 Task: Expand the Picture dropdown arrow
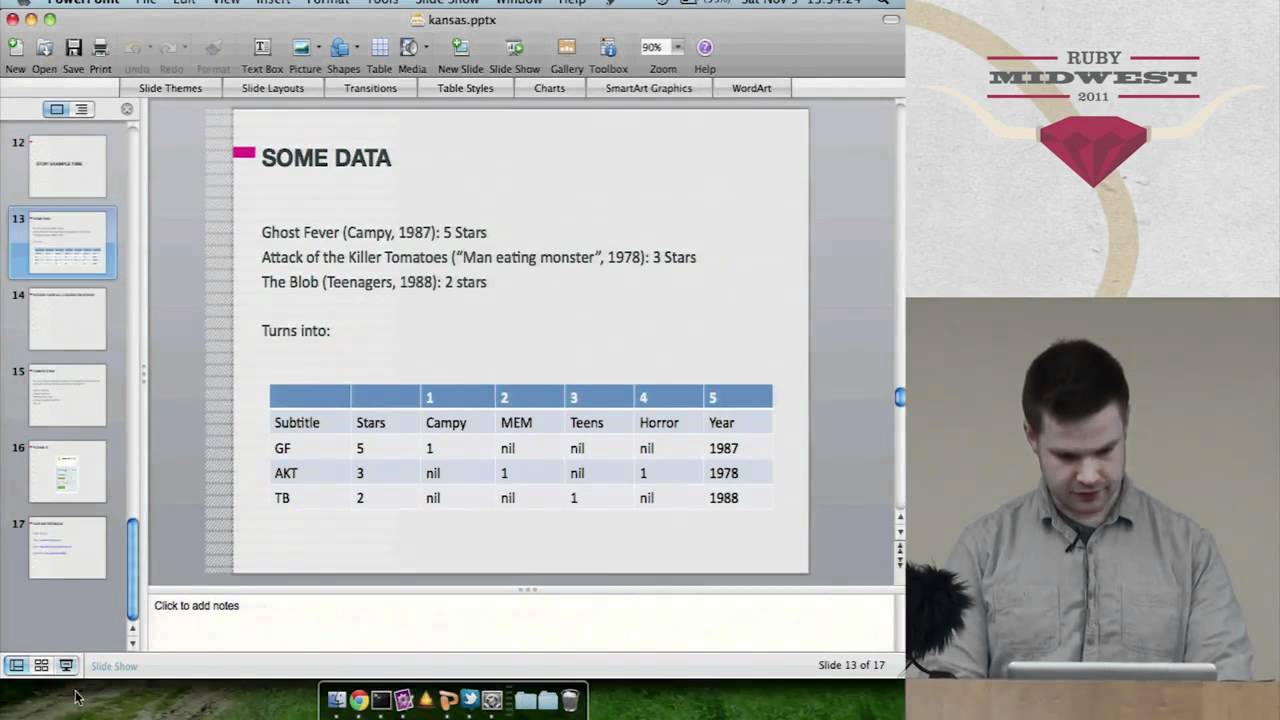point(319,47)
